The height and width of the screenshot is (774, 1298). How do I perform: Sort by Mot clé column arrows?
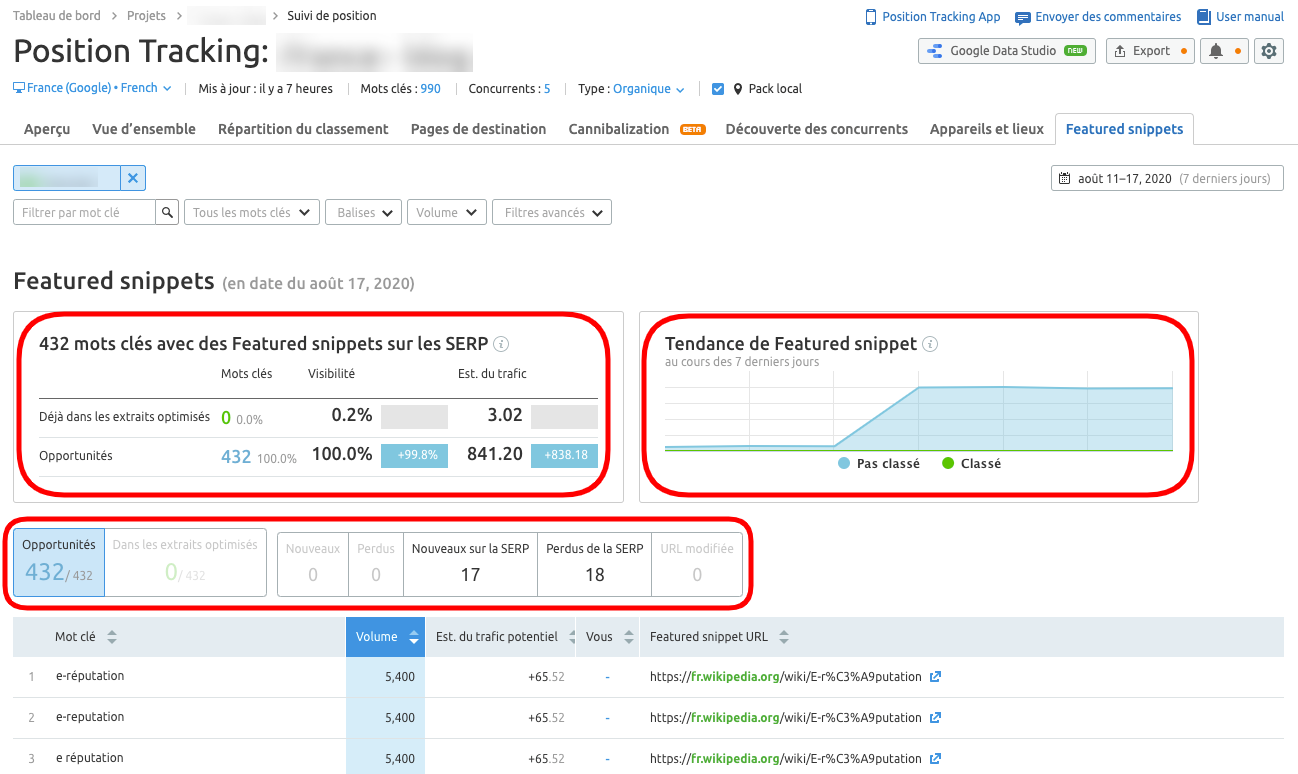pyautogui.click(x=112, y=637)
